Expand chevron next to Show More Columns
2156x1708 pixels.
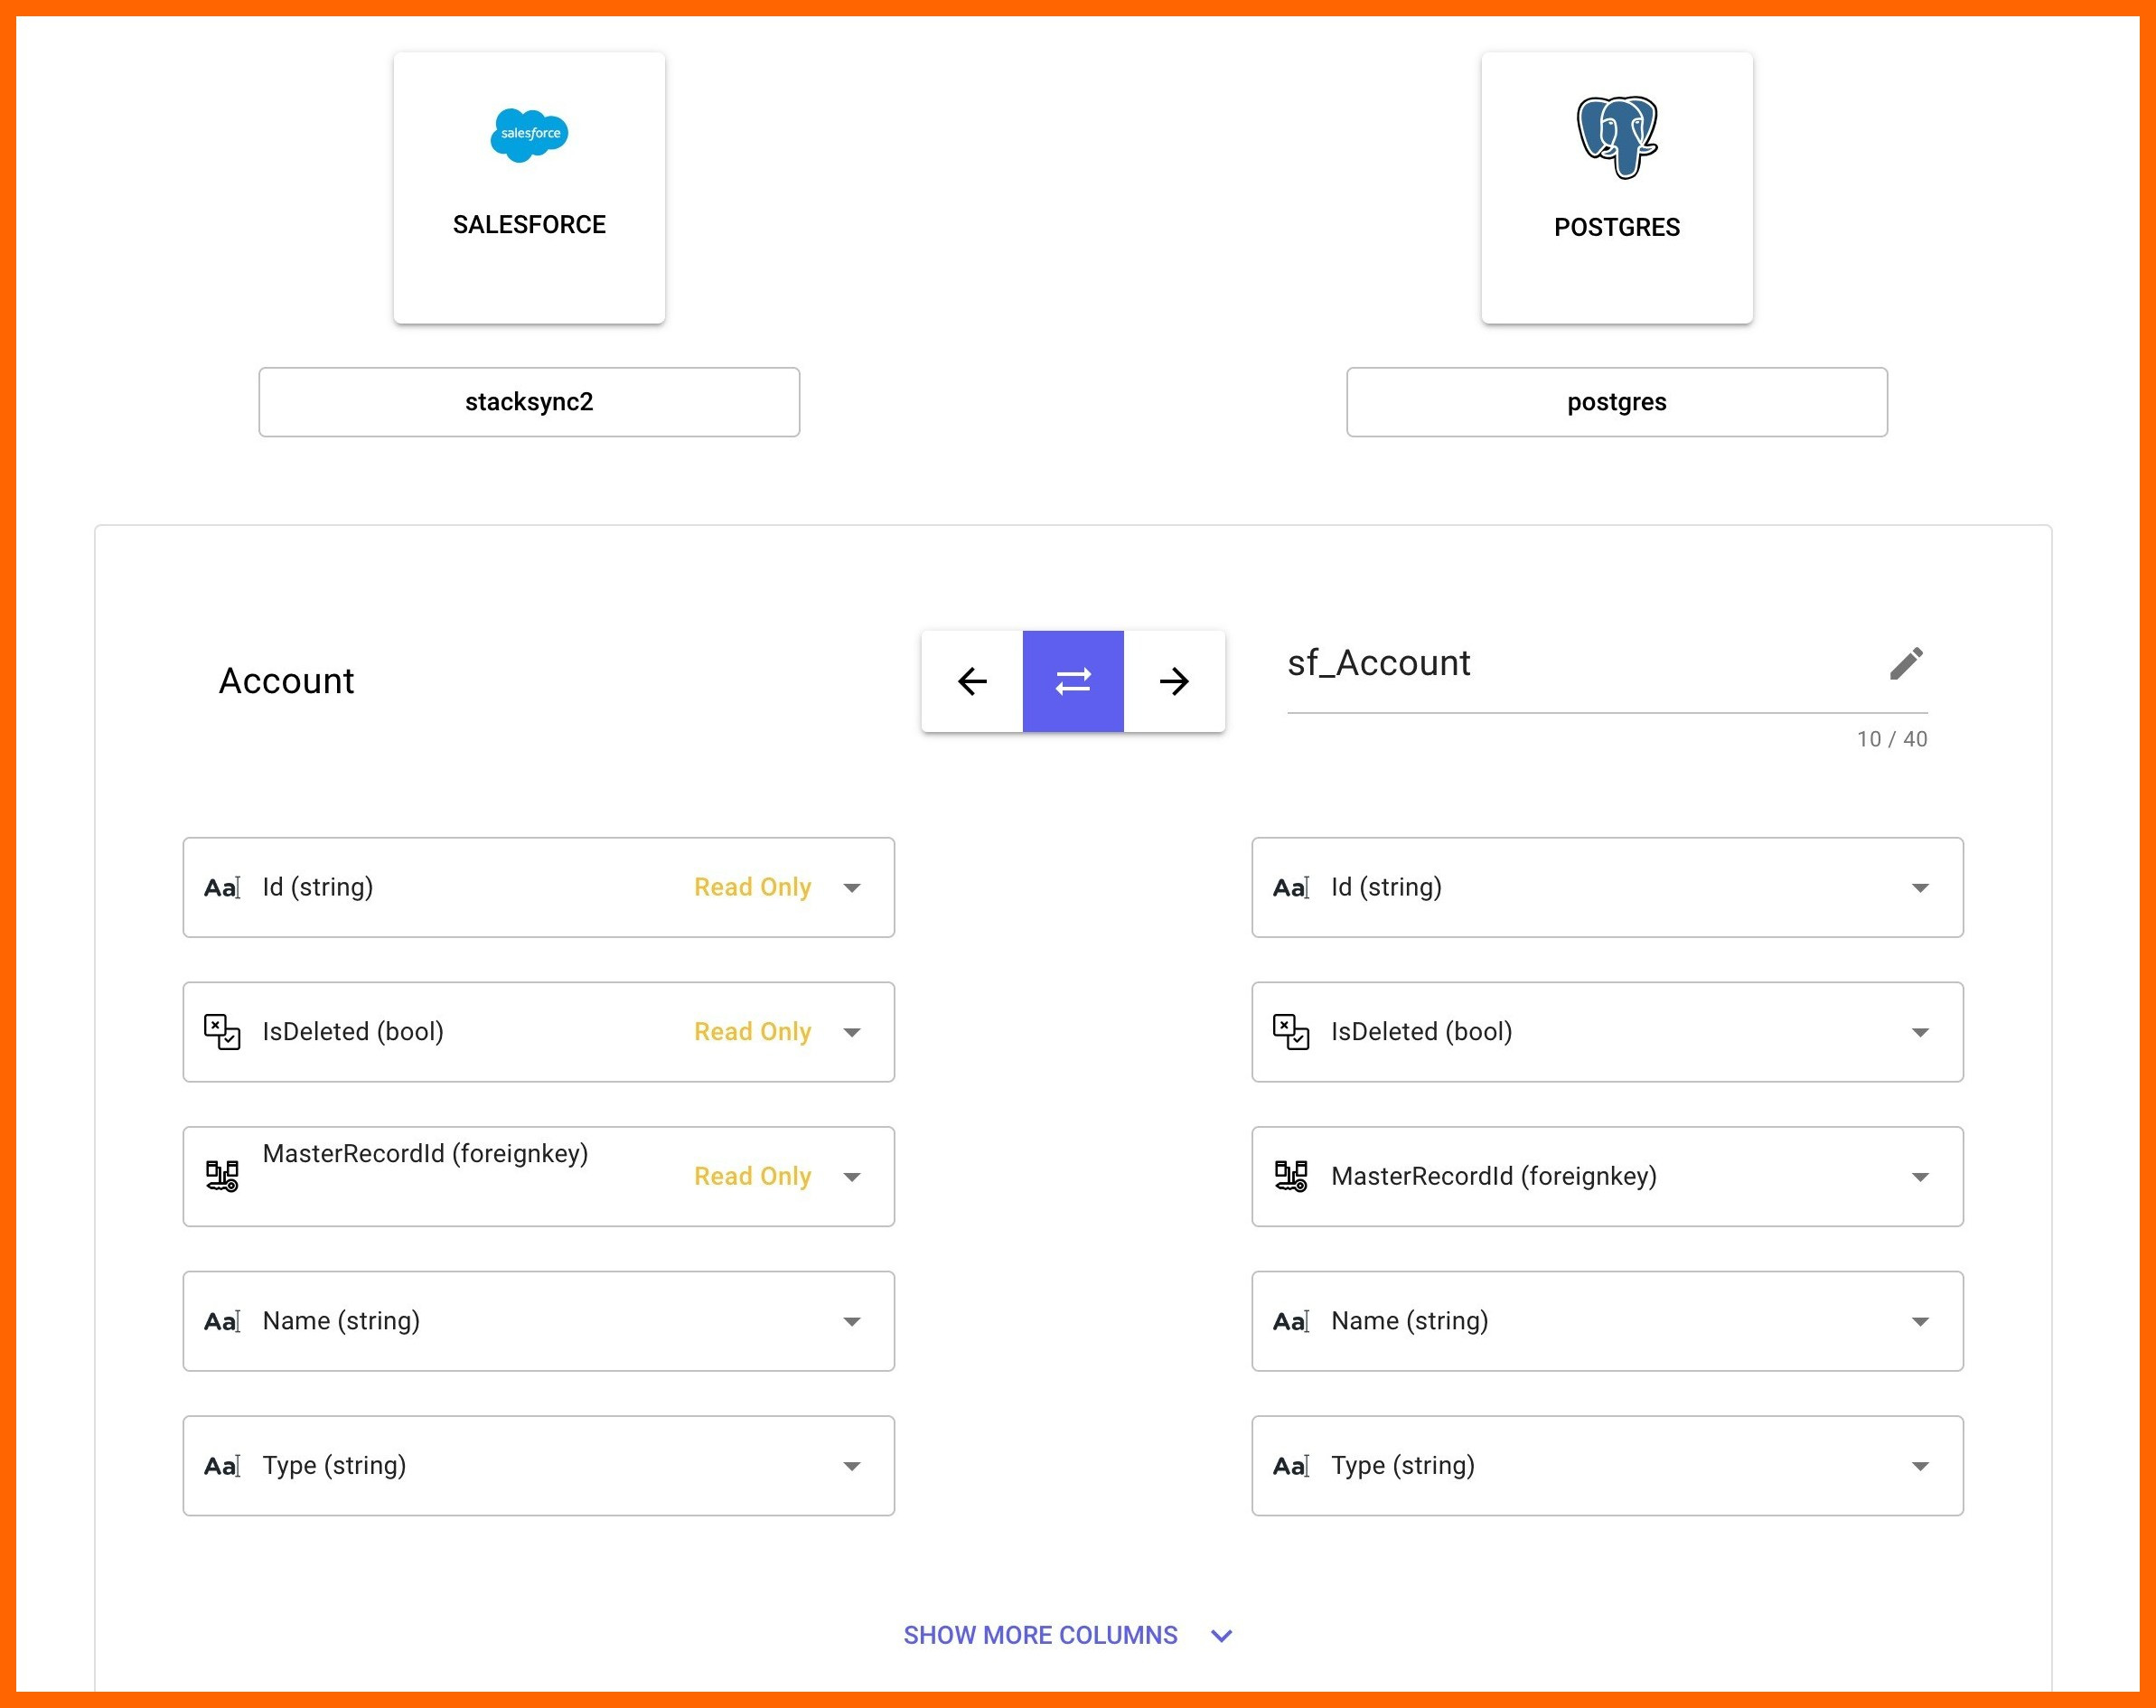click(x=1221, y=1636)
